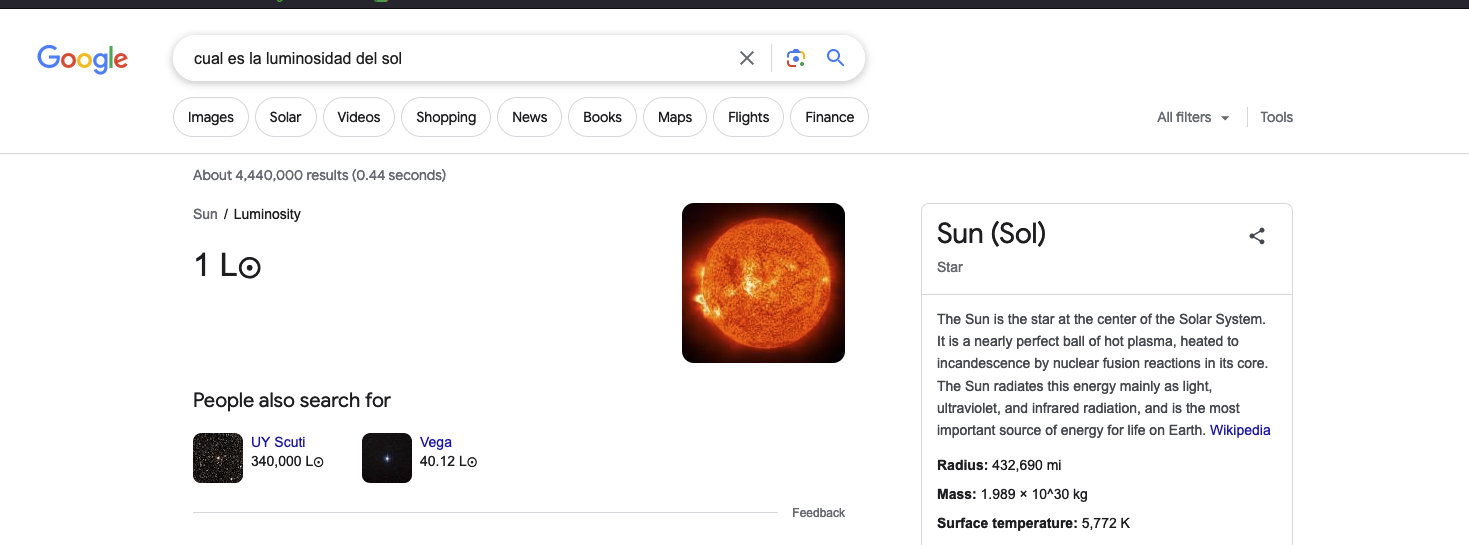Viewport: 1469px width, 545px height.
Task: Open Search by image camera icon
Action: (x=796, y=58)
